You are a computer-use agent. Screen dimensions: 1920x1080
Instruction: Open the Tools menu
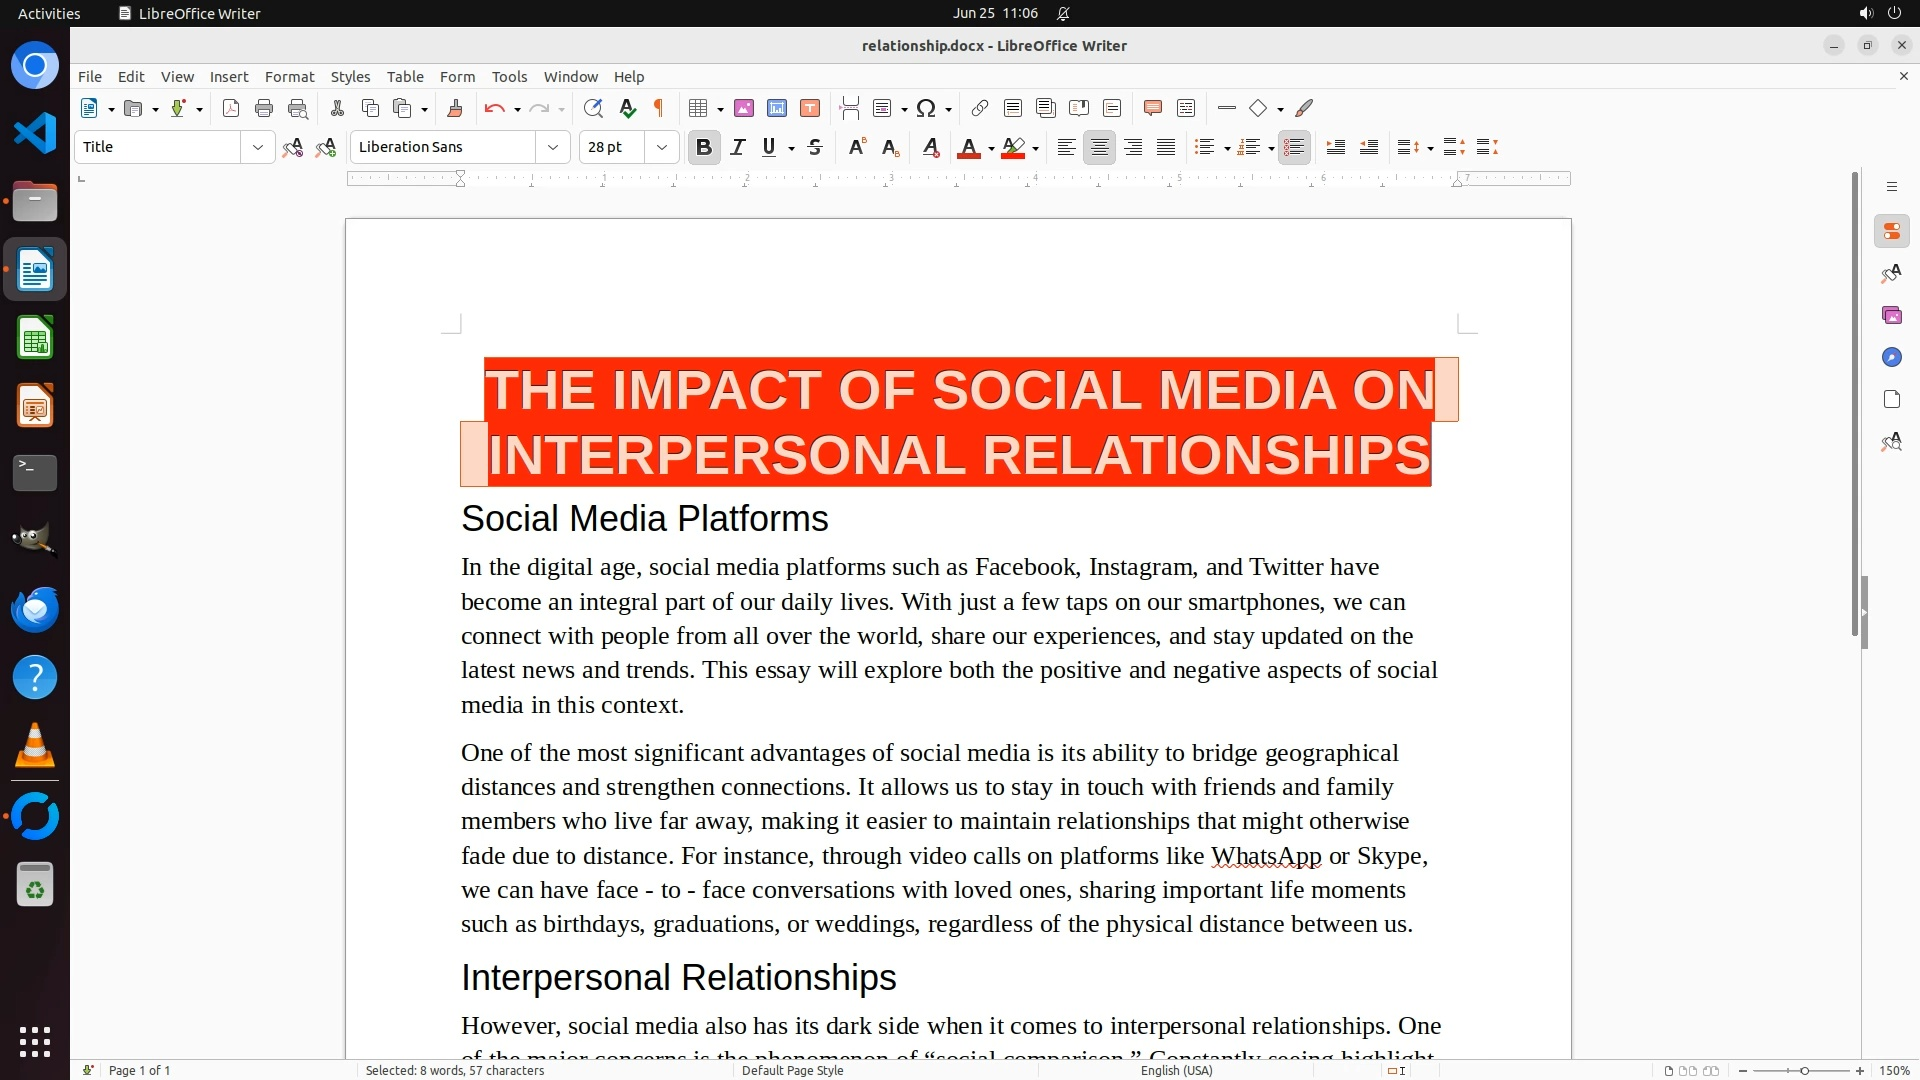click(509, 76)
